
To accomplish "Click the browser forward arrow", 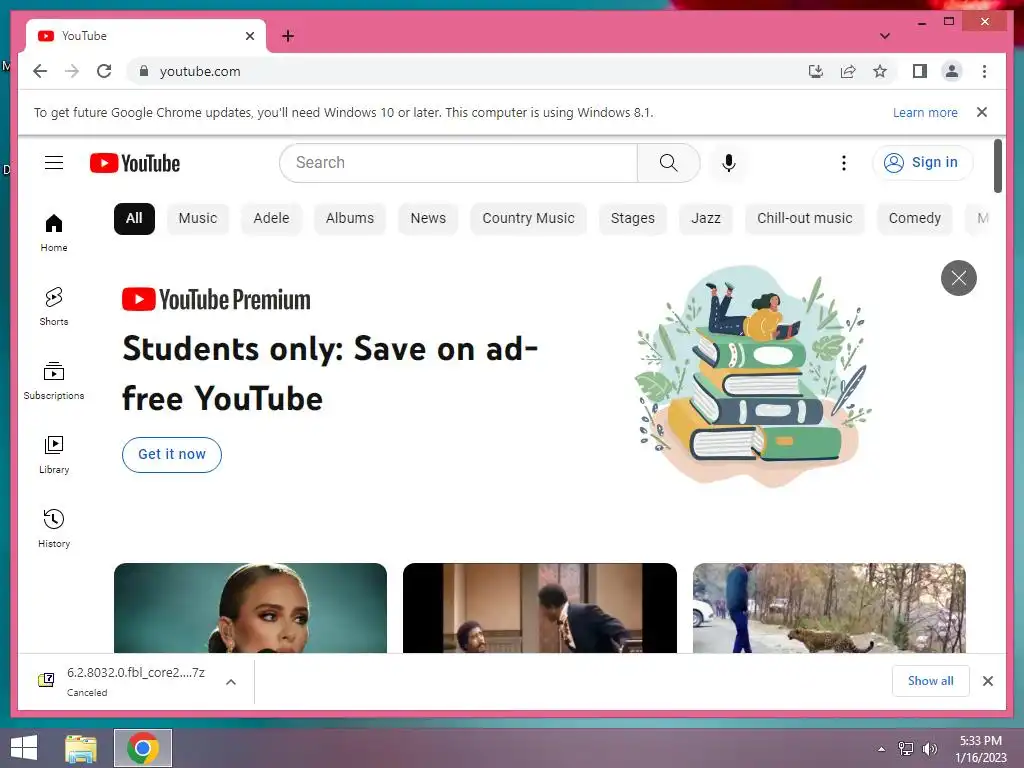I will tap(72, 71).
